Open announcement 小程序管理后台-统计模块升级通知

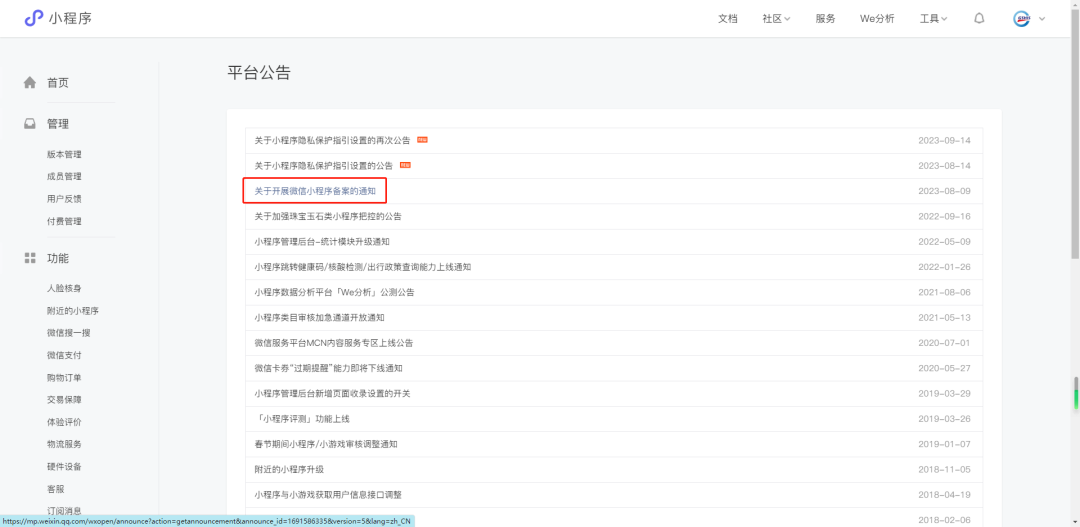[x=322, y=242]
